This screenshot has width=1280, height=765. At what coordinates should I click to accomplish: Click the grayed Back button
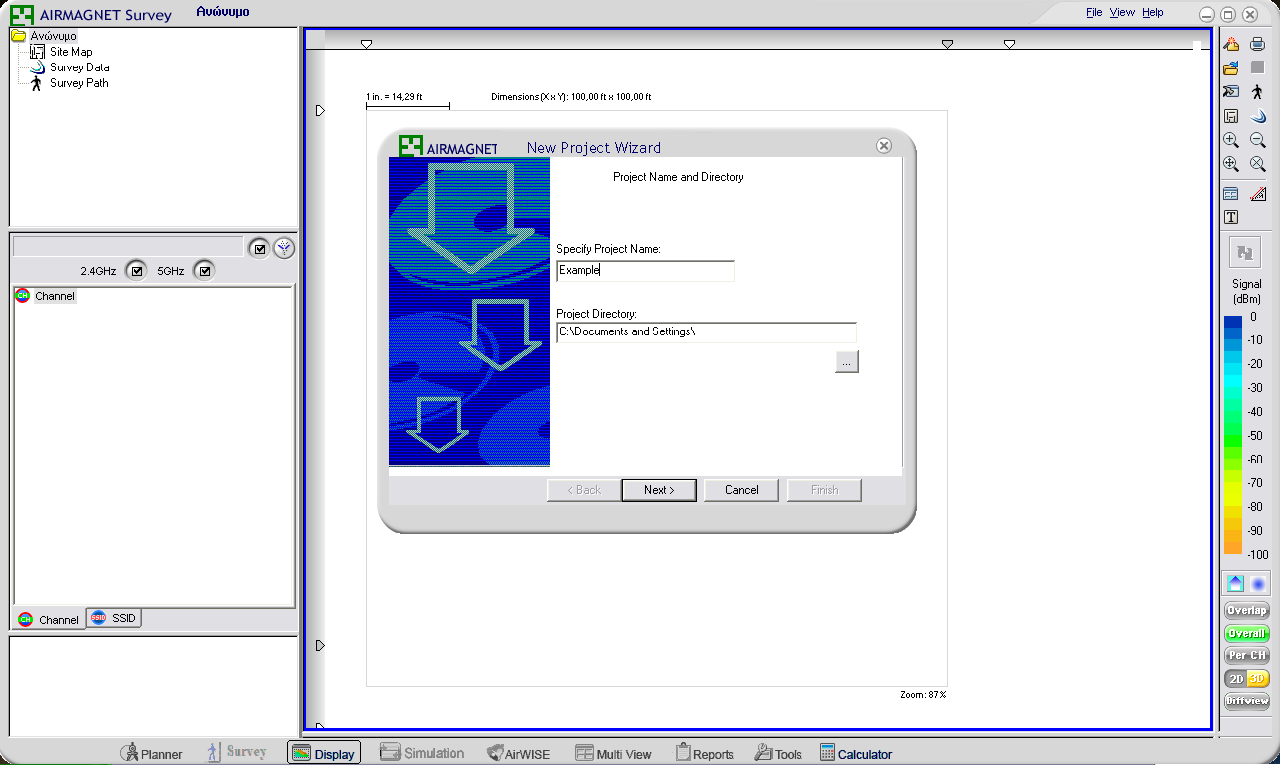[x=584, y=490]
